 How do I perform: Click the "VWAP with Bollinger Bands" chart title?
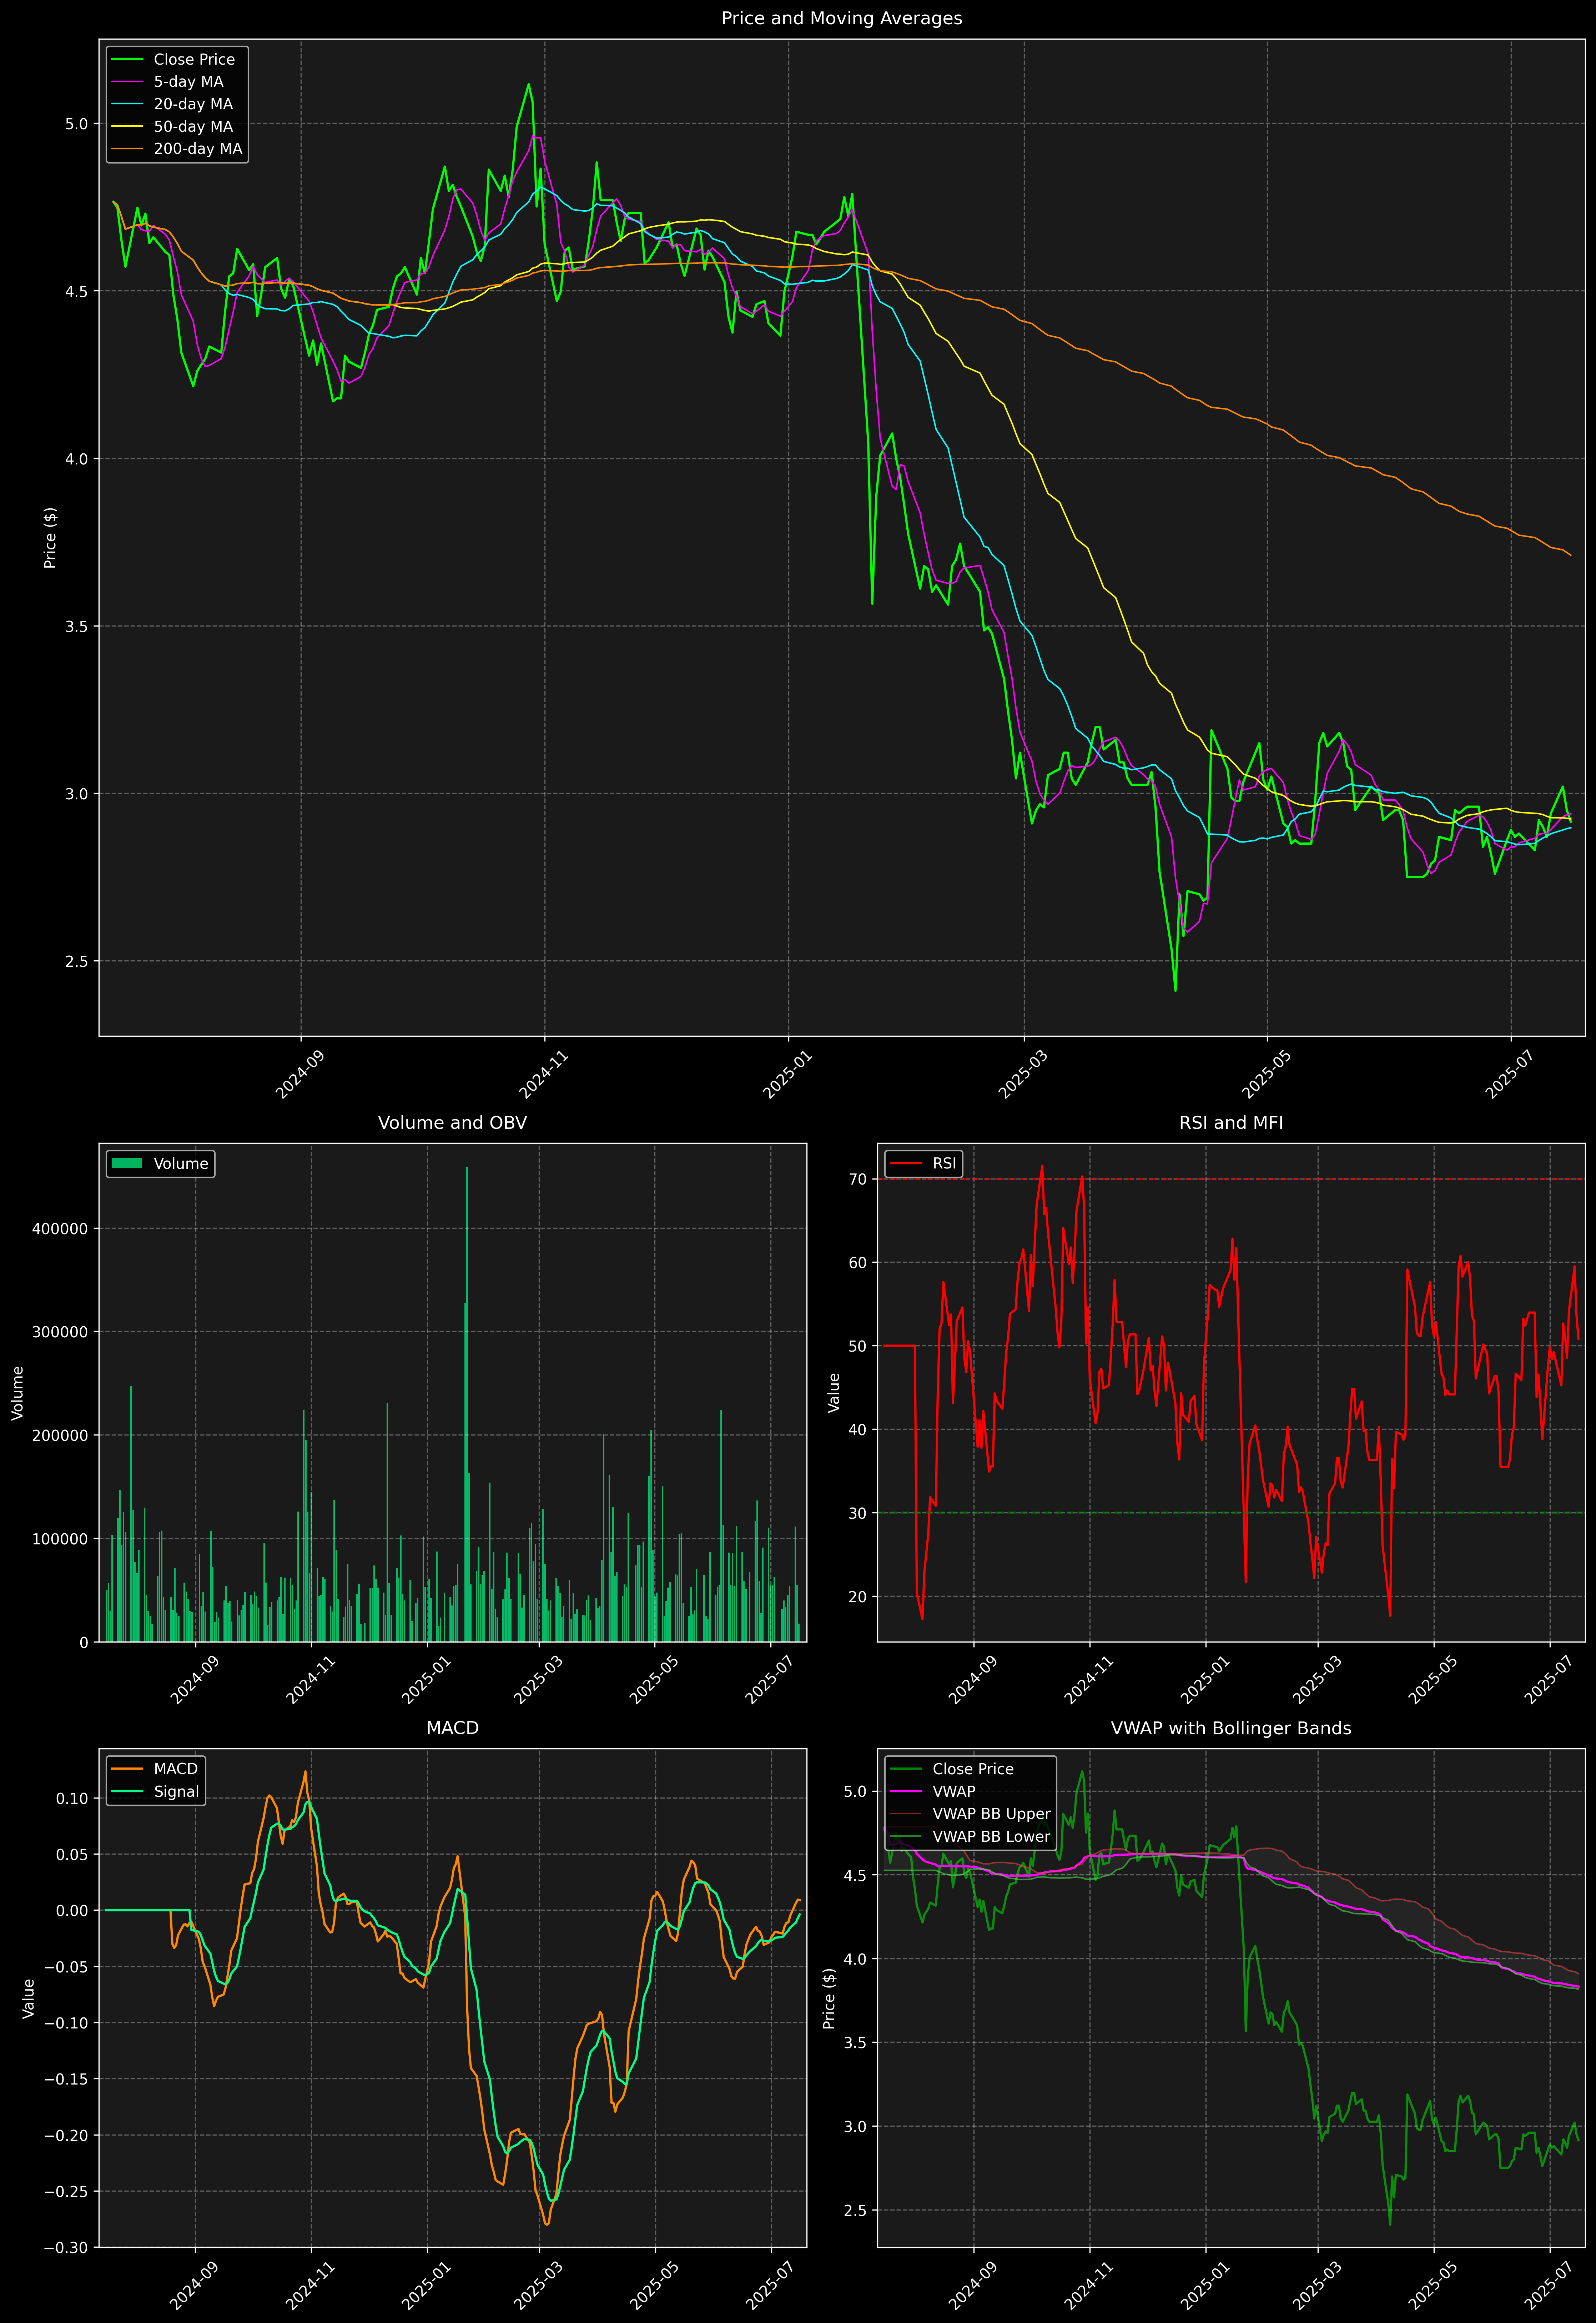click(1231, 1727)
